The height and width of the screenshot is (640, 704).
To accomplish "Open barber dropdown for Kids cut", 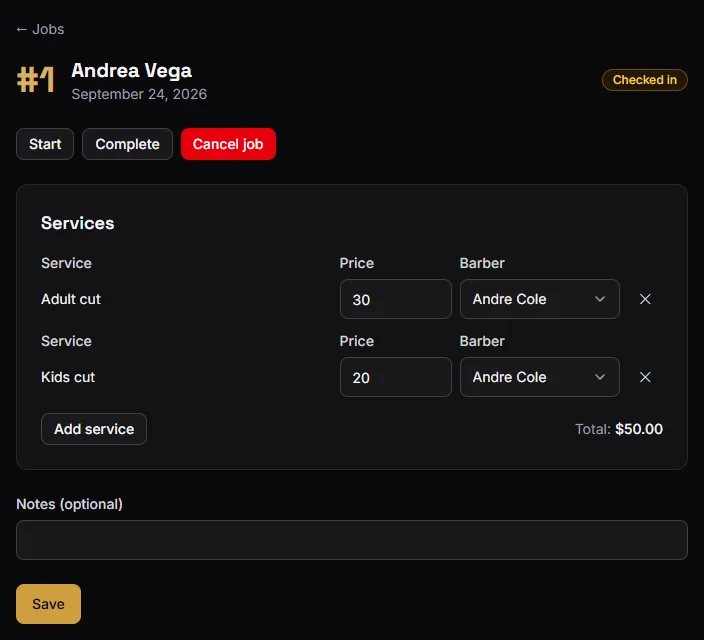I will tap(540, 377).
